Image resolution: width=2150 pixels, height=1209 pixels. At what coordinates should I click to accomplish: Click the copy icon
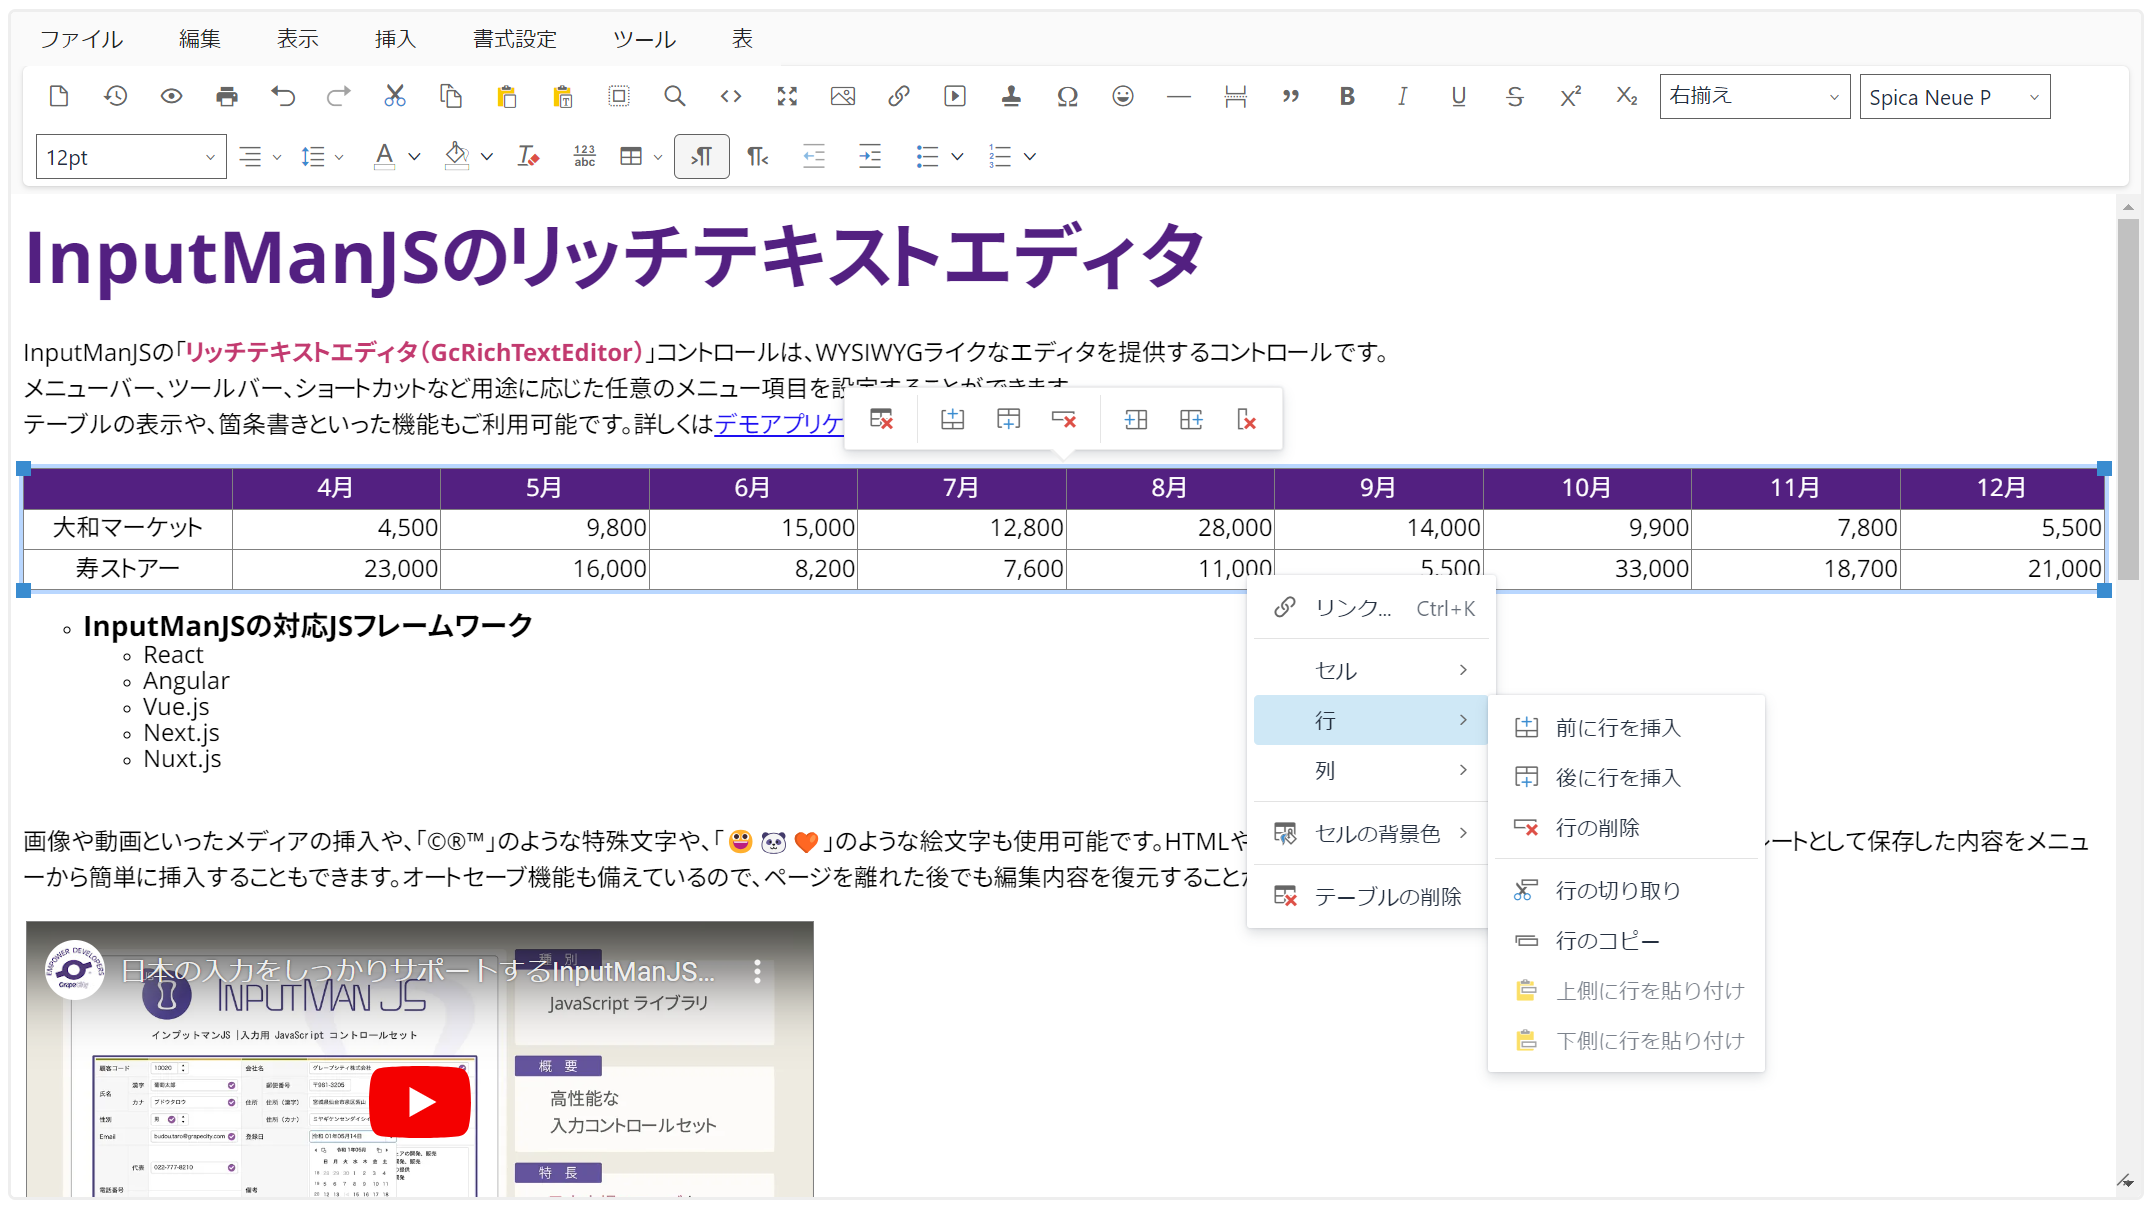tap(451, 96)
